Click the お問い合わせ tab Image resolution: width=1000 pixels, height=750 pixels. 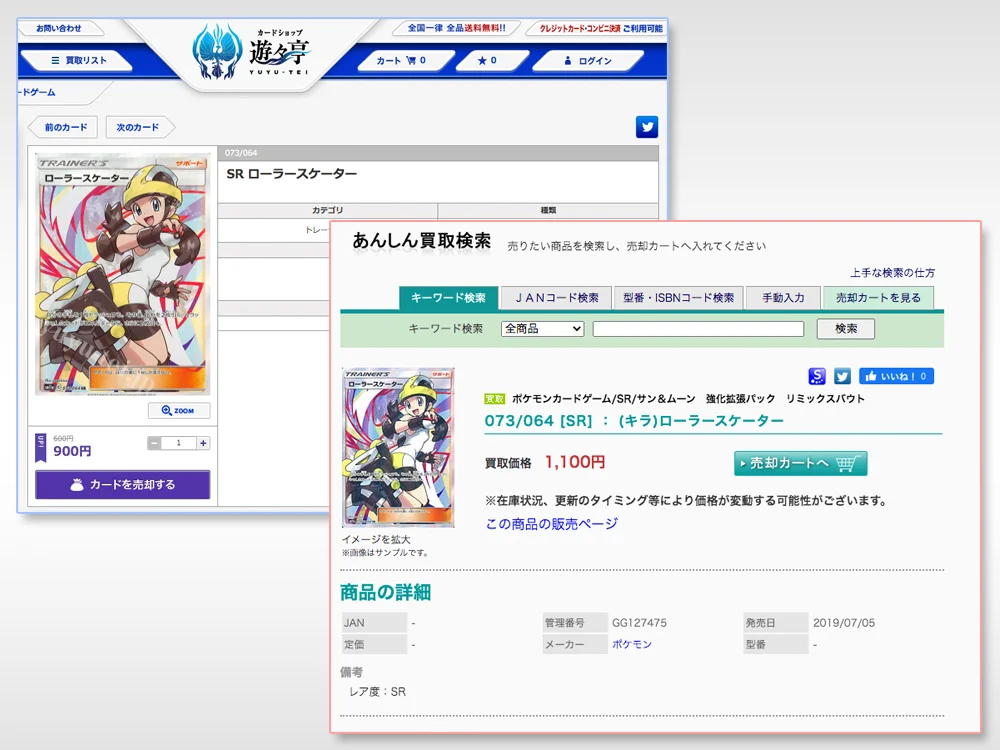[59, 28]
